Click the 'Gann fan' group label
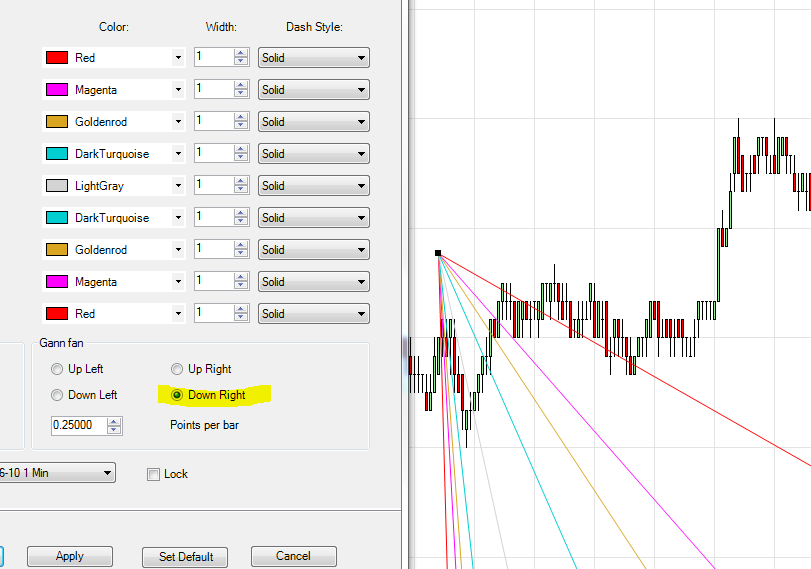811x569 pixels. click(x=61, y=343)
